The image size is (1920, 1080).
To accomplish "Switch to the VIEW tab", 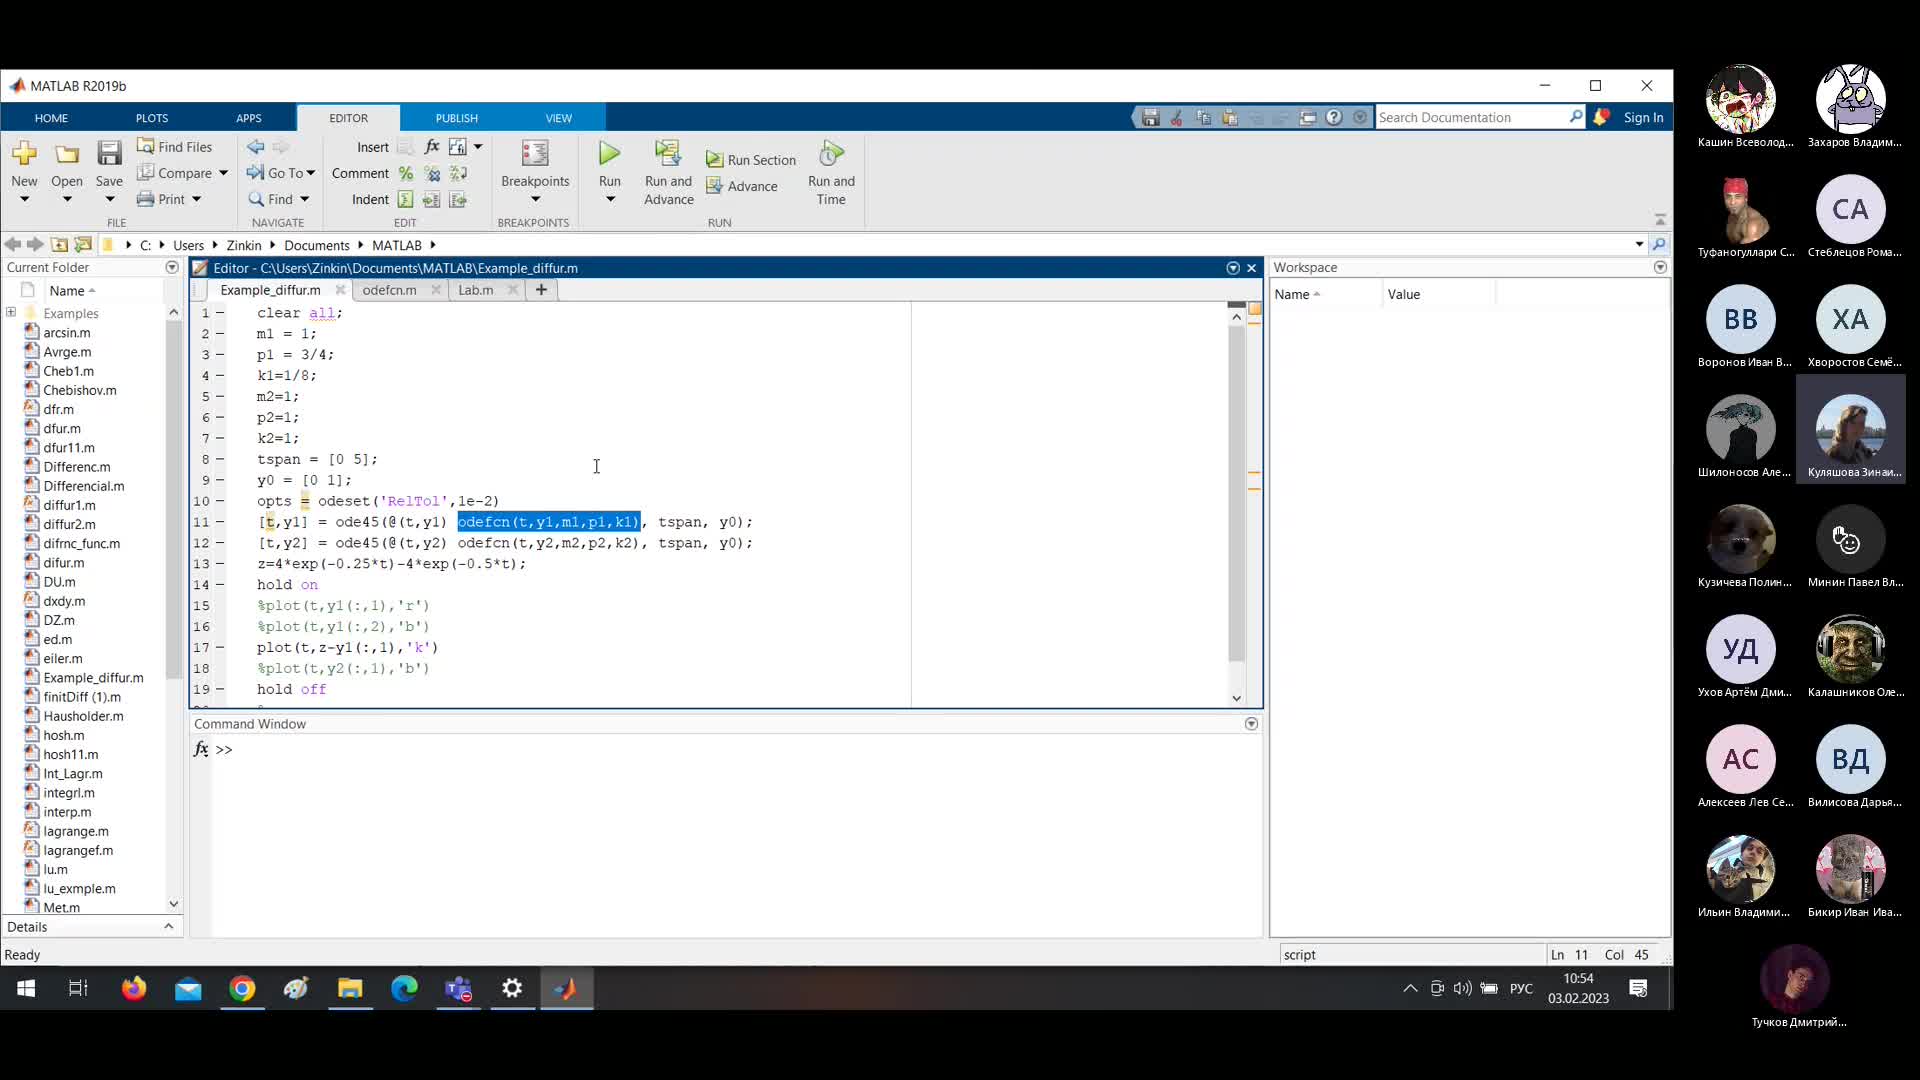I will point(559,118).
